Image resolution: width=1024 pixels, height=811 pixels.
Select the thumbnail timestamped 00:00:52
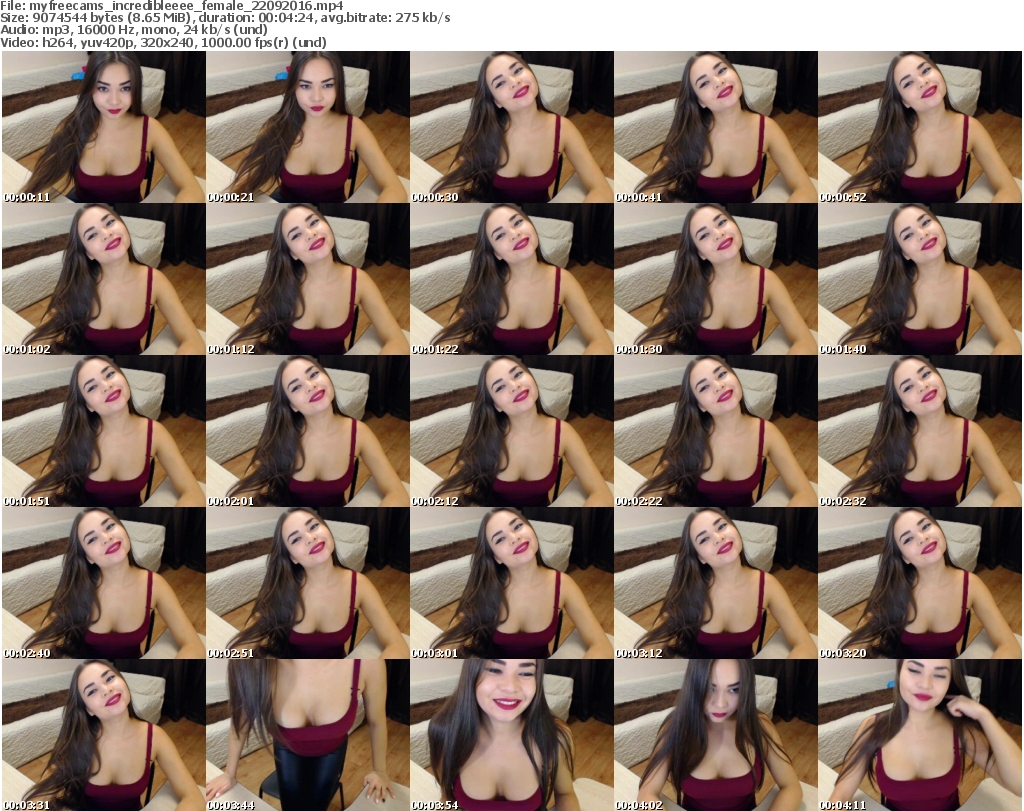click(x=920, y=127)
